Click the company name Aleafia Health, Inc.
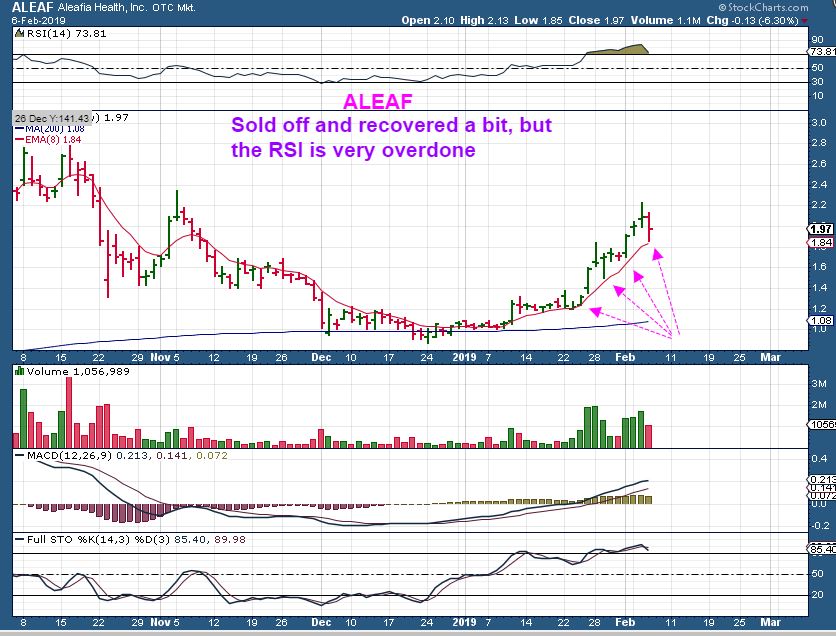 [102, 8]
